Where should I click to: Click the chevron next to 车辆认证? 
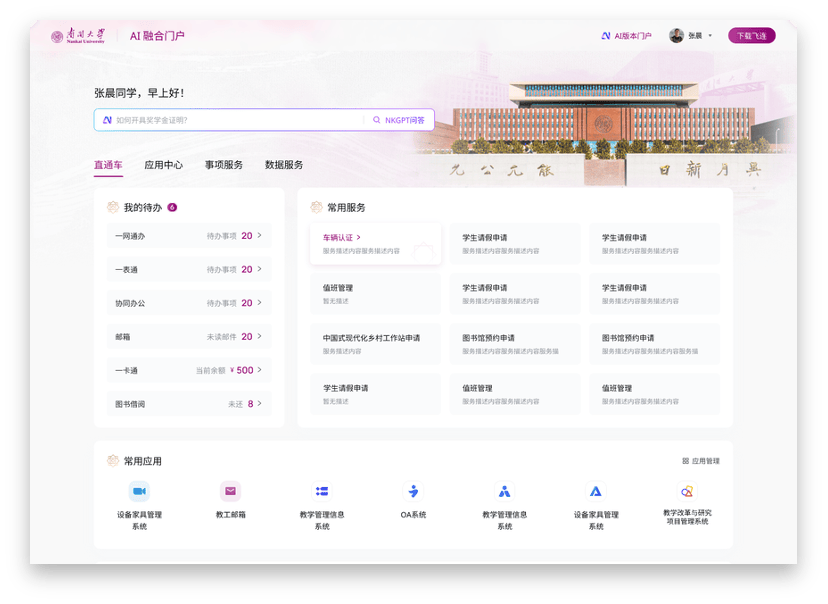359,238
